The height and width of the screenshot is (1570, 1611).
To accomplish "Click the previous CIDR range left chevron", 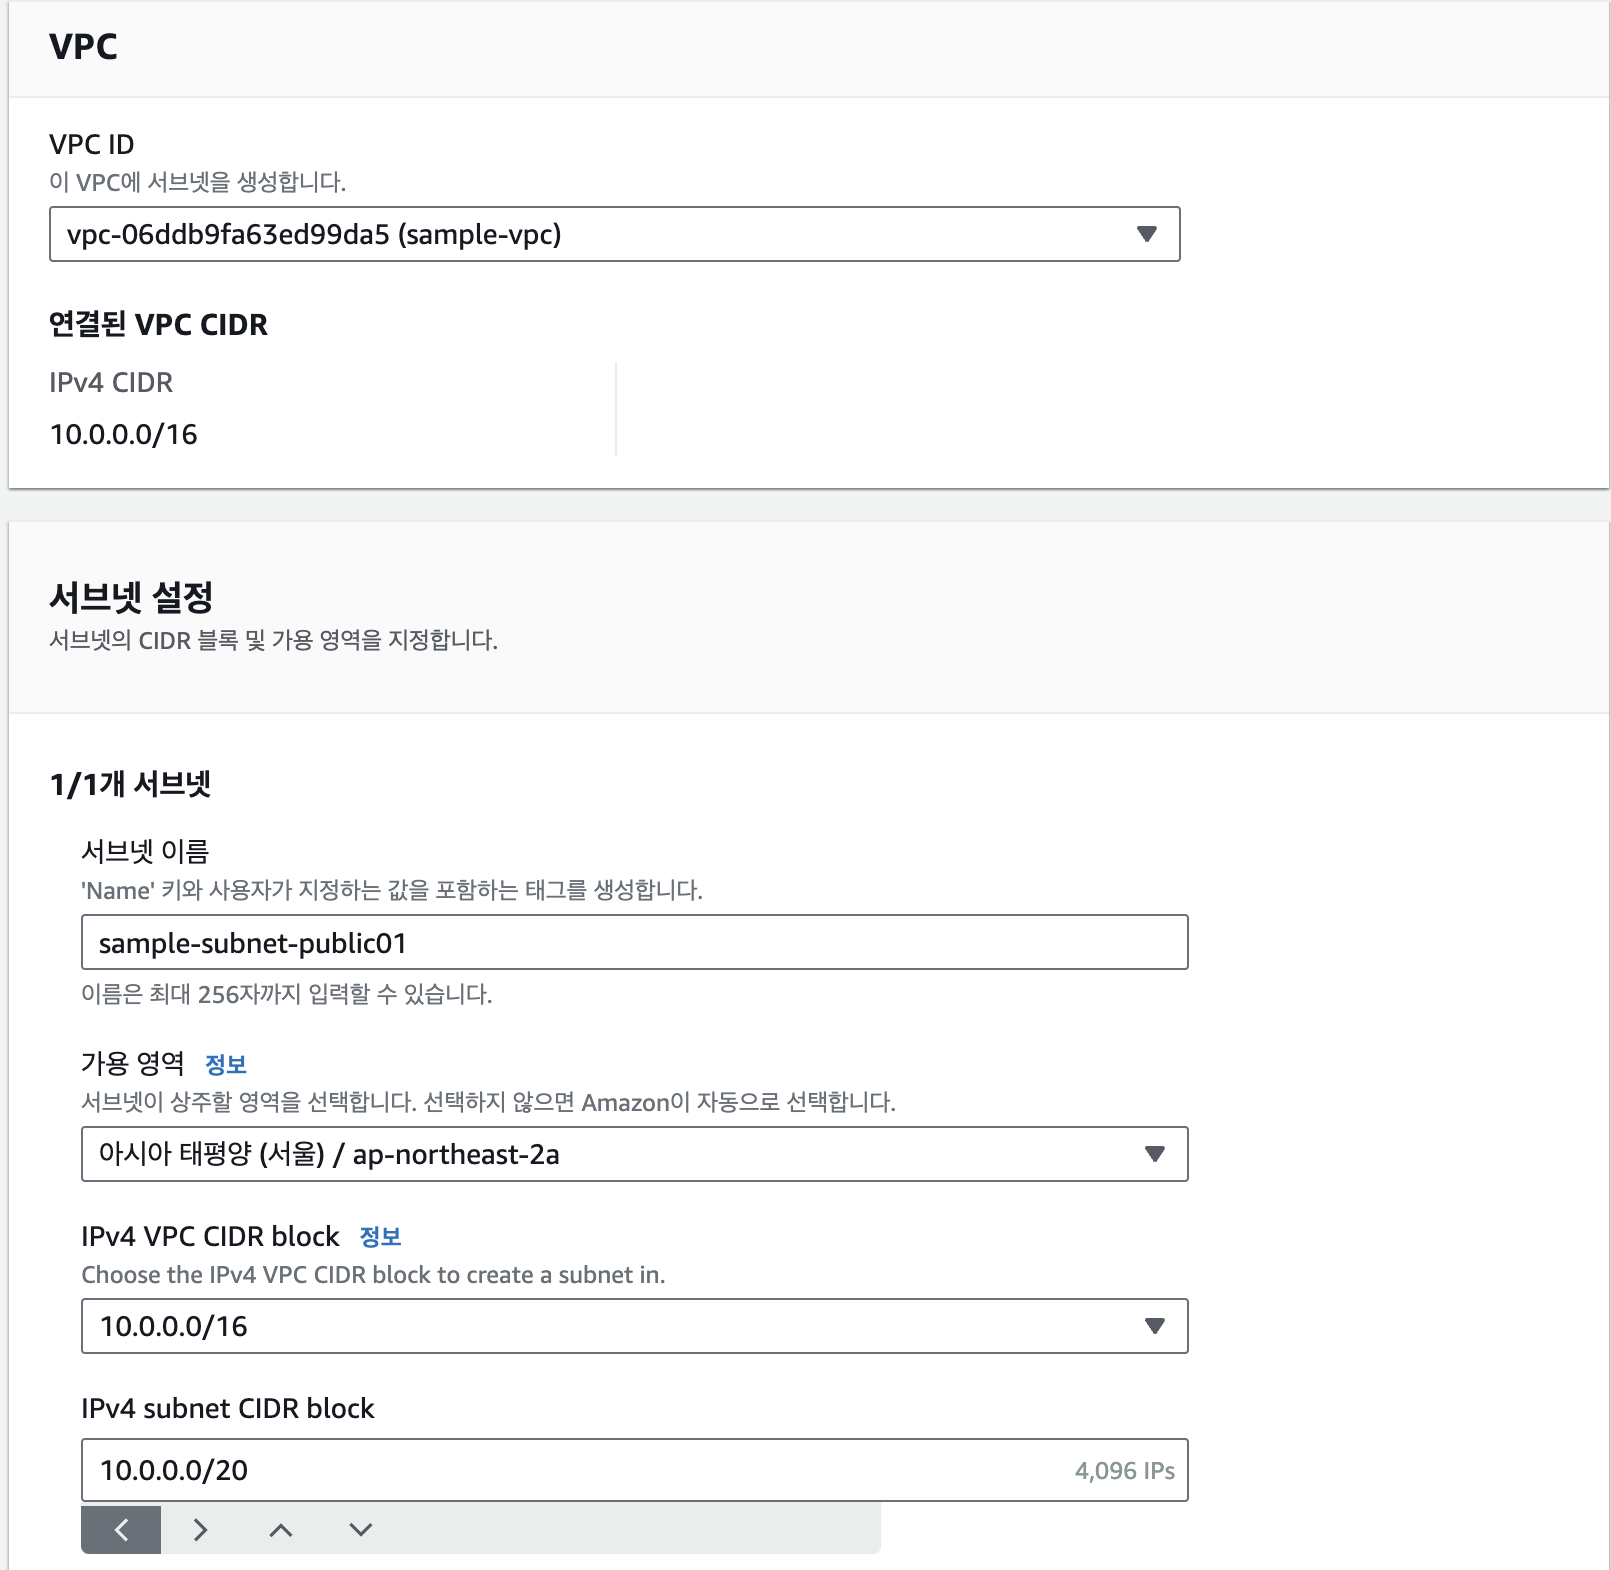I will 121,1529.
